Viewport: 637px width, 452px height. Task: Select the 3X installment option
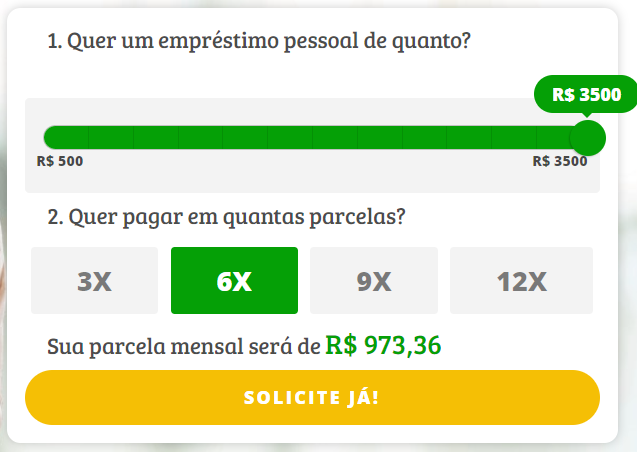94,281
